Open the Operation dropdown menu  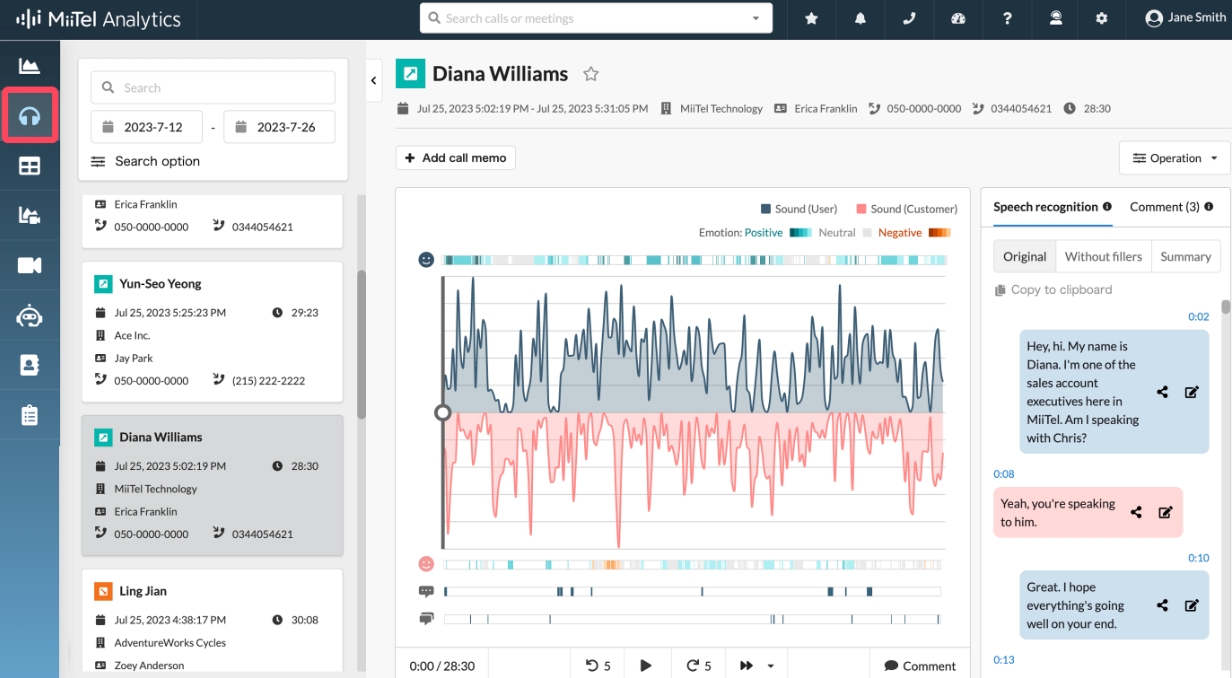(1174, 158)
